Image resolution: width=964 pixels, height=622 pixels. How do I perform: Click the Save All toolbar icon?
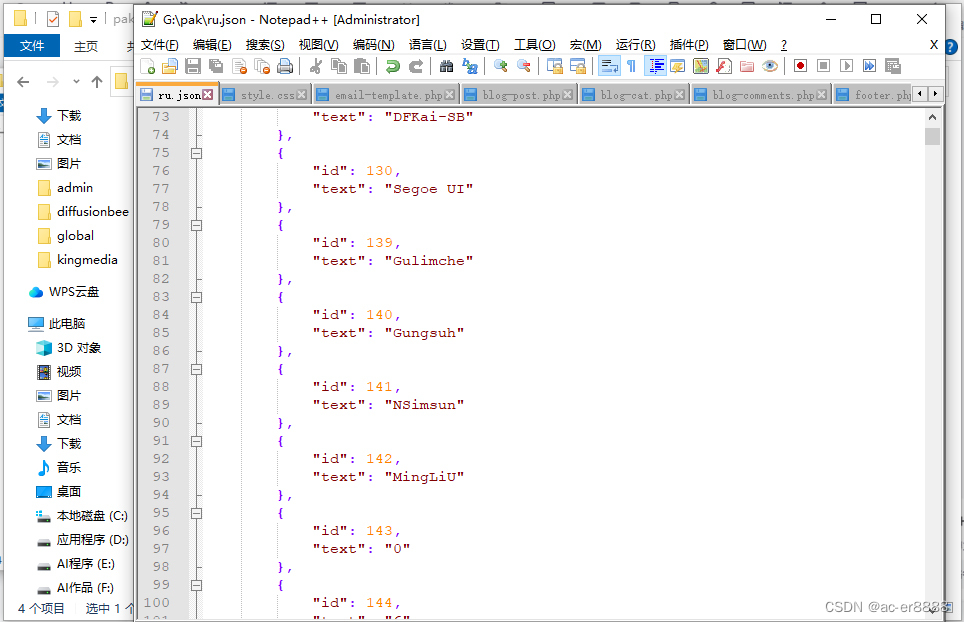(x=216, y=66)
